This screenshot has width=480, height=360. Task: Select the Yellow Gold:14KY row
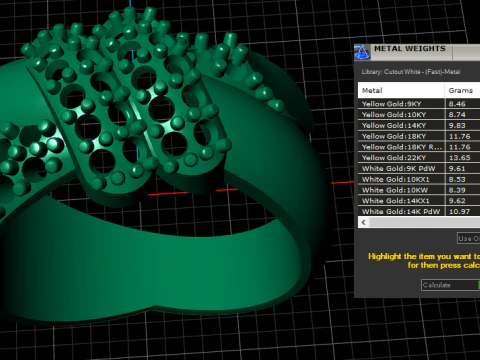pyautogui.click(x=419, y=125)
